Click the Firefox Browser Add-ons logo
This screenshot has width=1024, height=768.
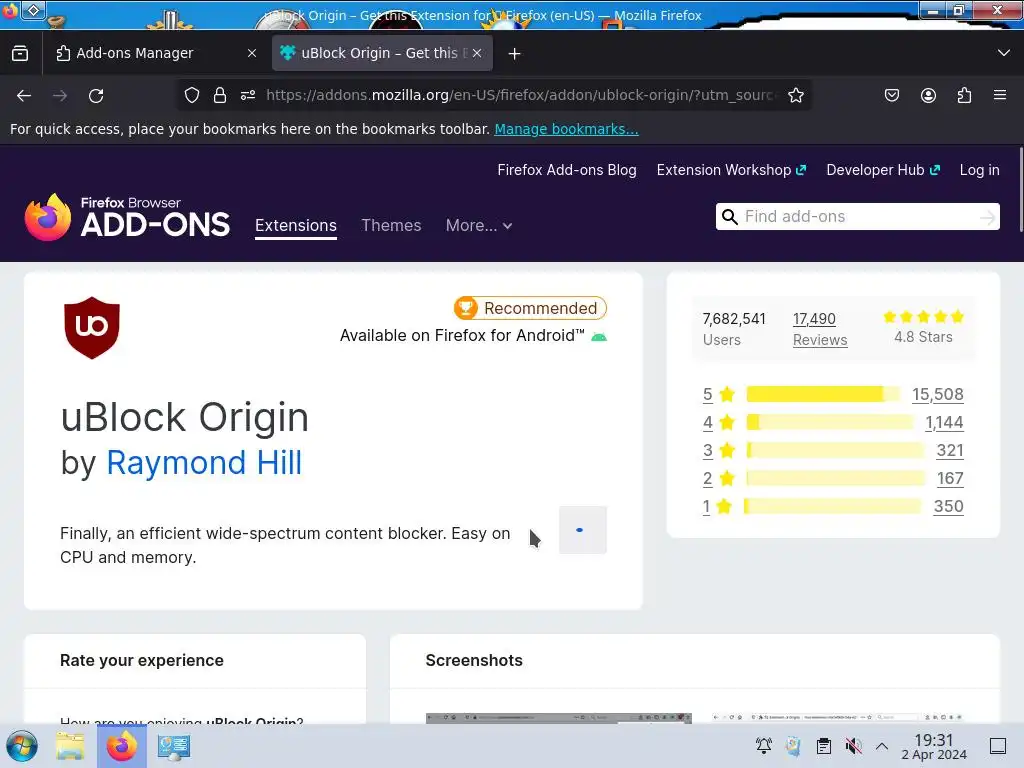tap(127, 217)
